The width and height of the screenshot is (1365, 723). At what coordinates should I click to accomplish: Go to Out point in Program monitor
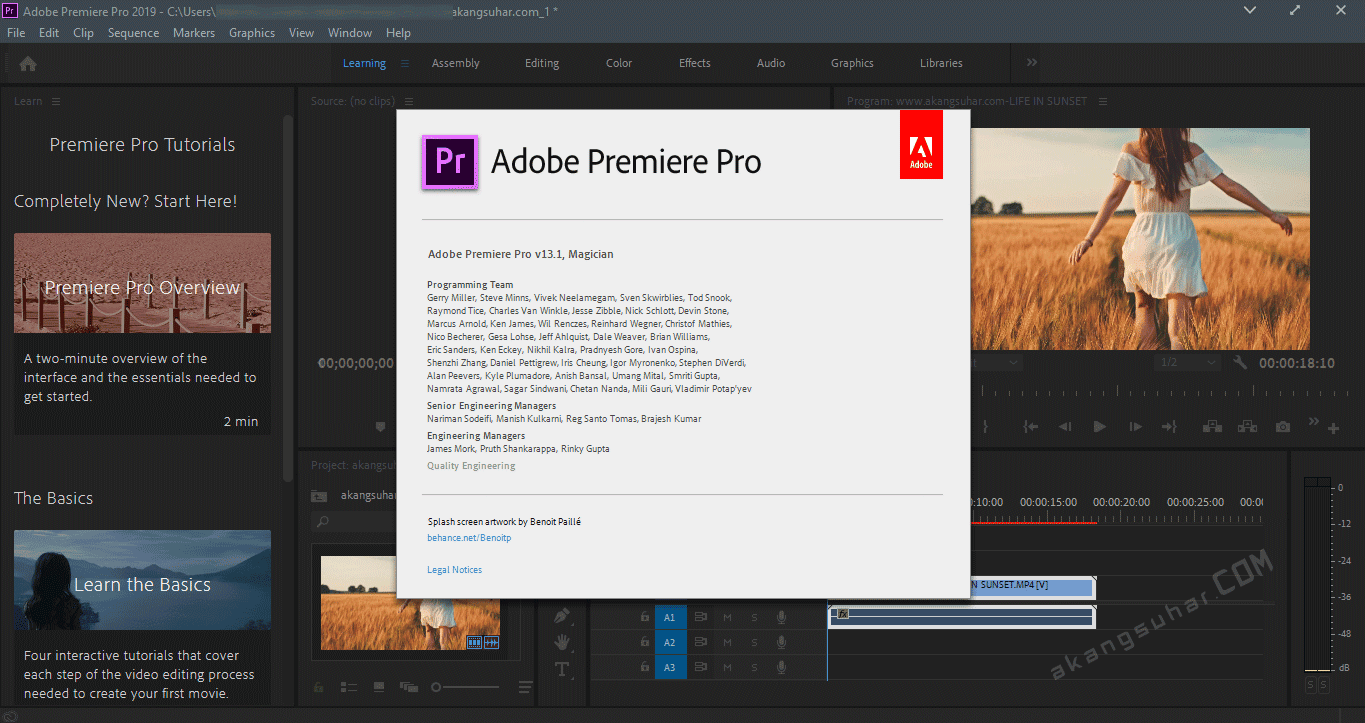(1169, 427)
